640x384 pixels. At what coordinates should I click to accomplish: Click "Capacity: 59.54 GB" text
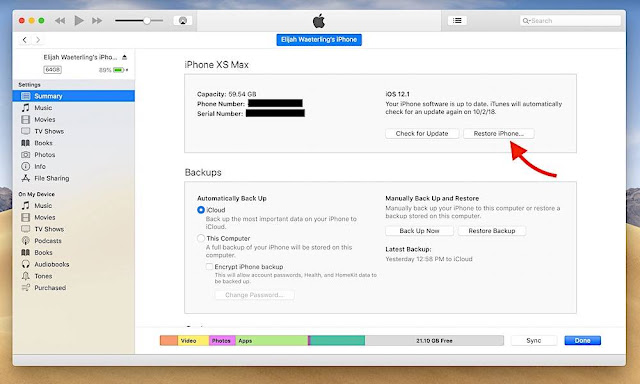(x=227, y=94)
